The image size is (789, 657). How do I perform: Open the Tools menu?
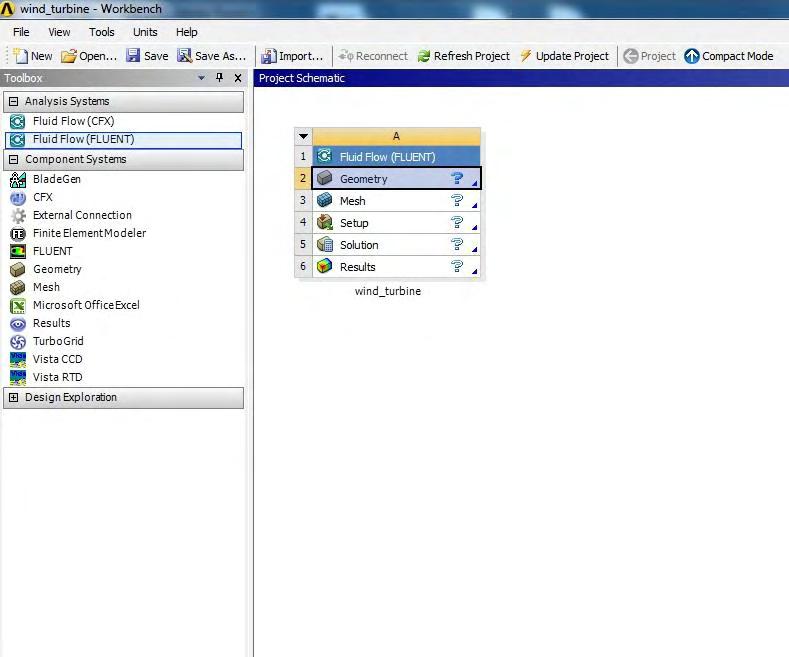(102, 32)
